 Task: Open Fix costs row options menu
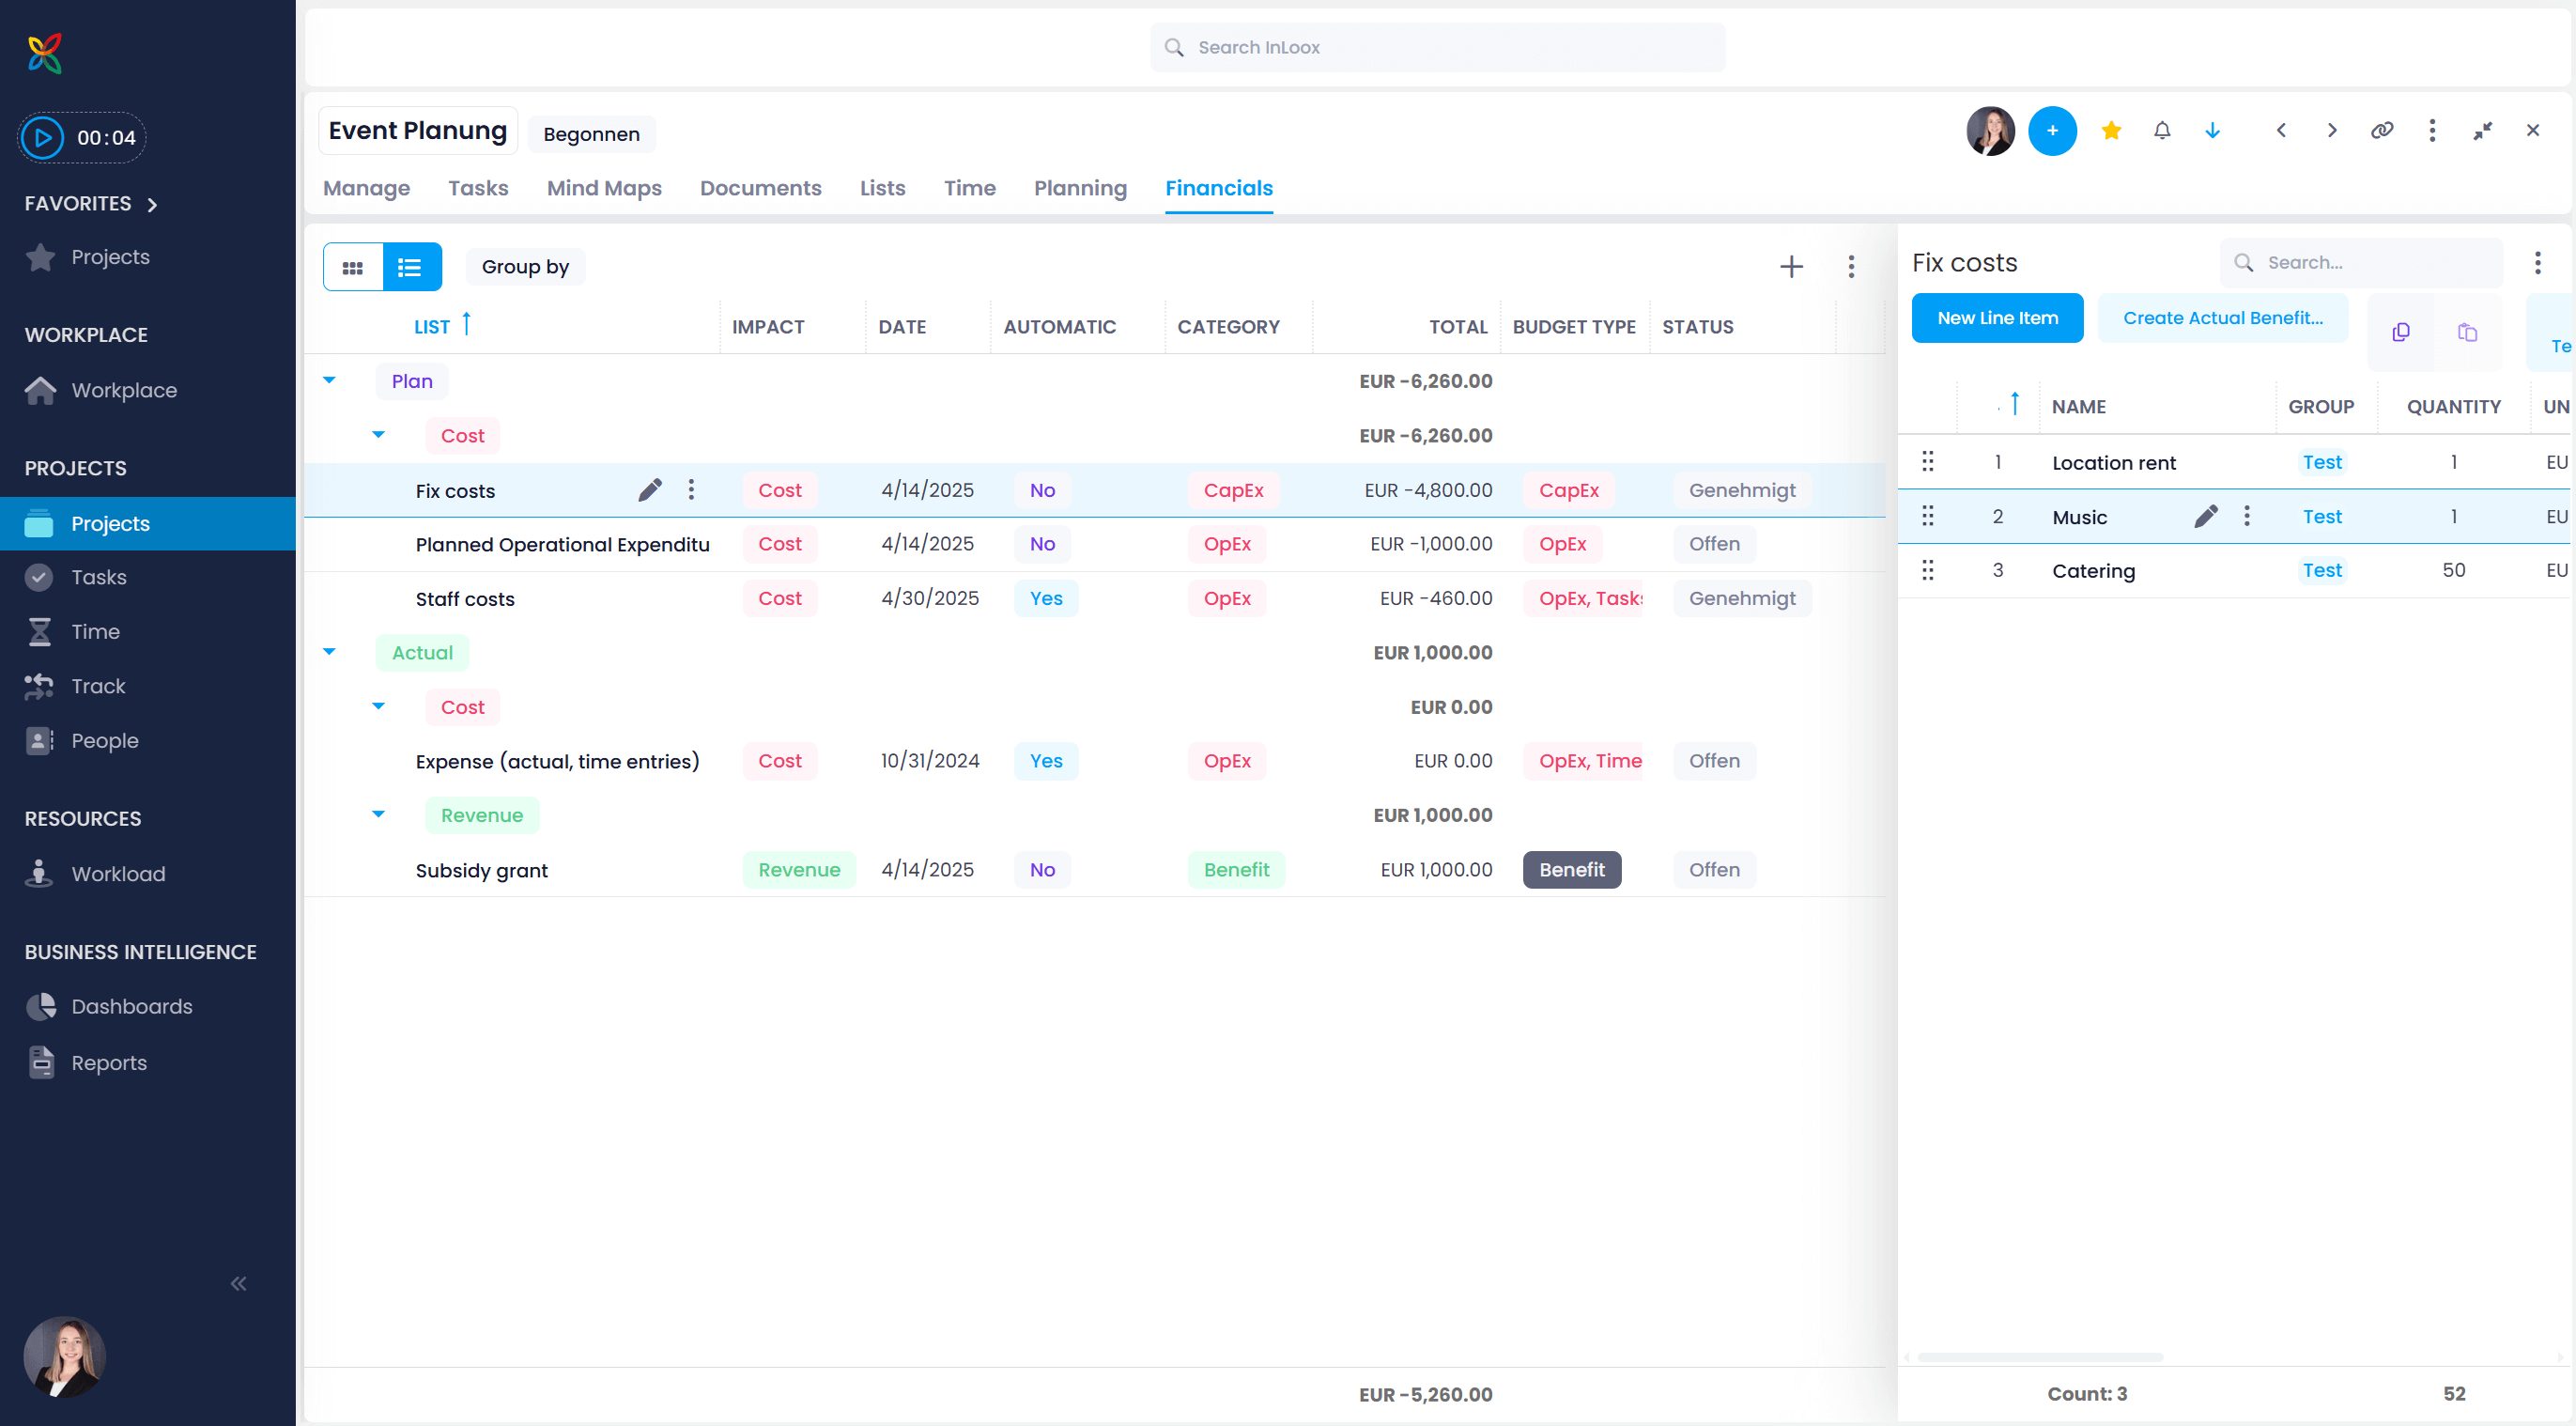pyautogui.click(x=691, y=490)
